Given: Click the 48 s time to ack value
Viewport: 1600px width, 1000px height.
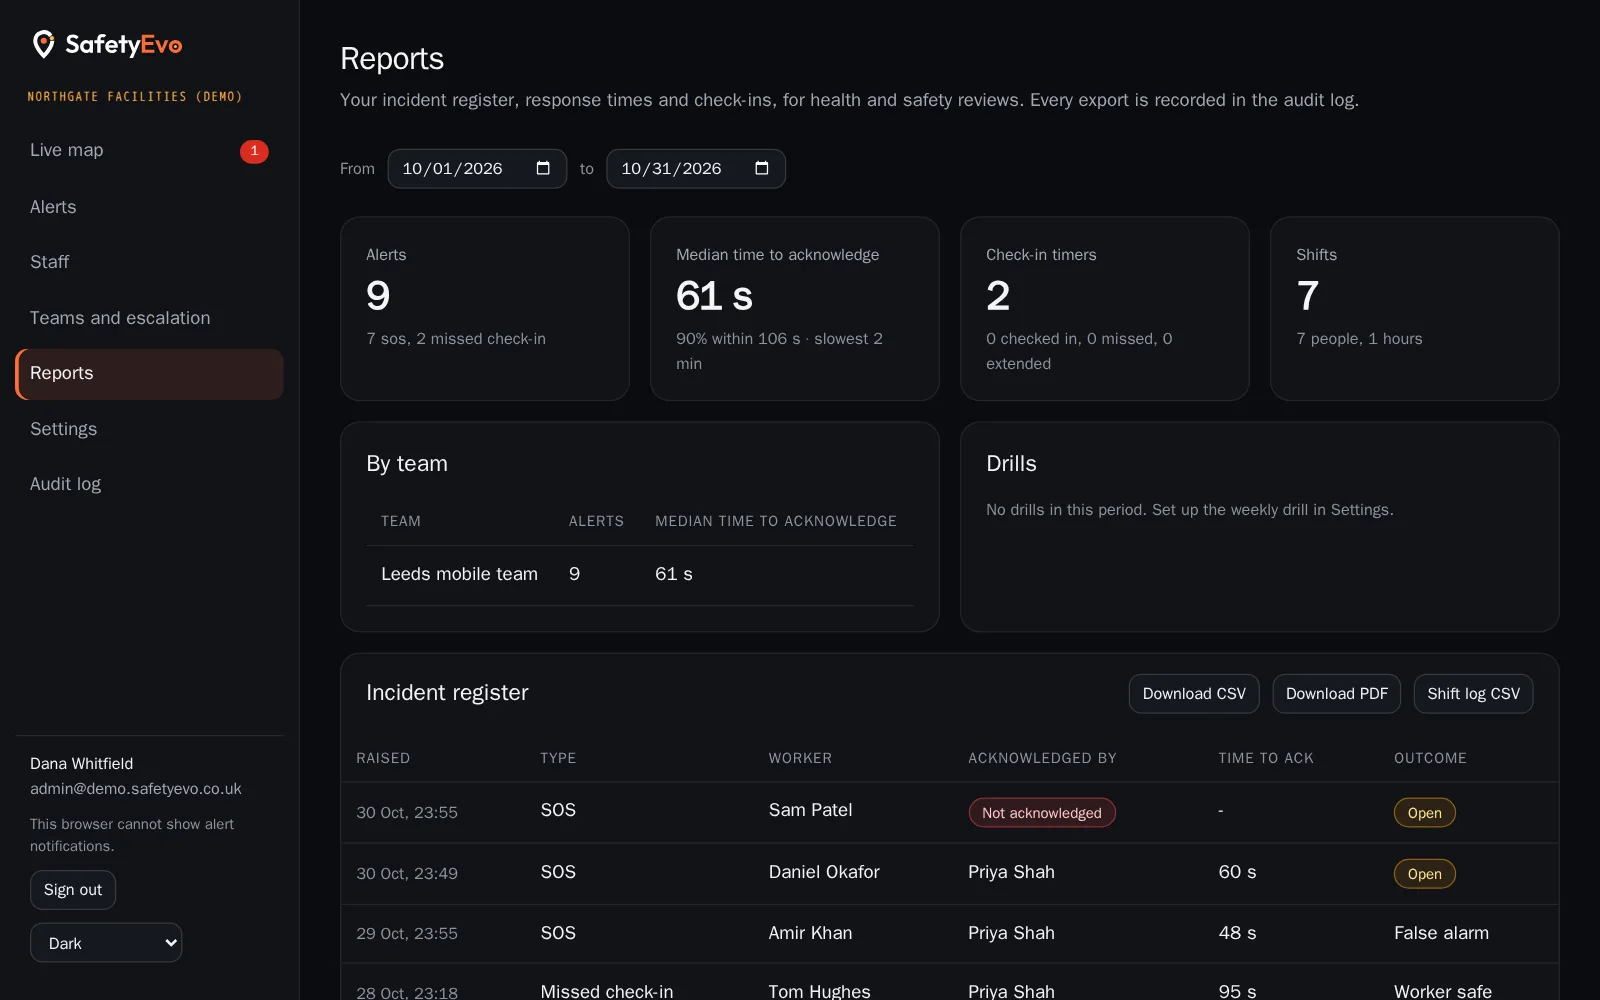Looking at the screenshot, I should coord(1237,933).
